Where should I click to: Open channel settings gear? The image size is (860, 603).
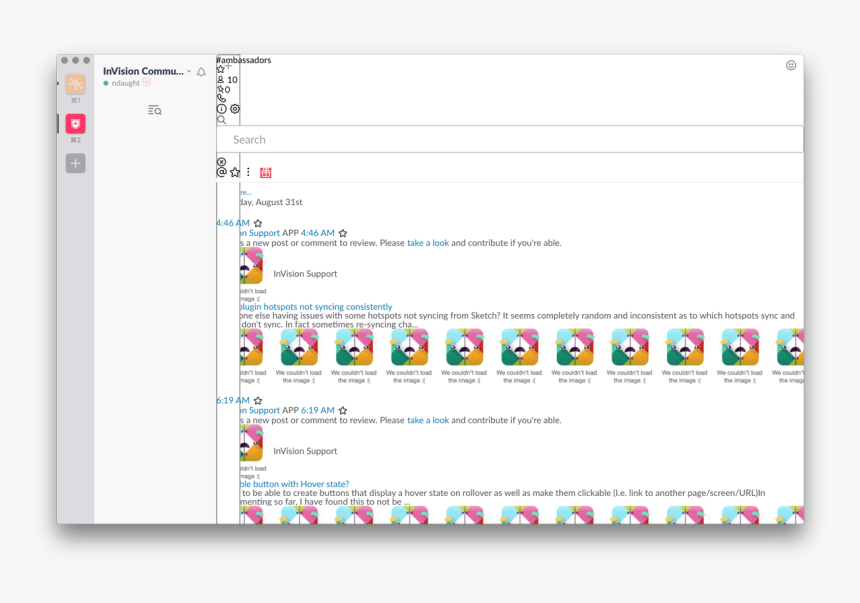click(x=235, y=109)
